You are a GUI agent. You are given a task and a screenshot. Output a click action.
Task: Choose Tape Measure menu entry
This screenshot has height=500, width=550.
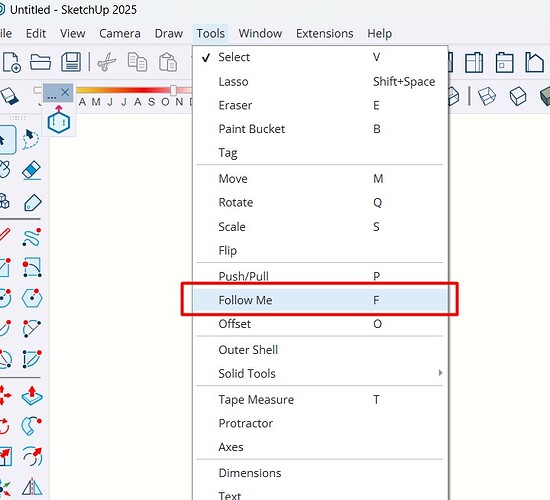point(320,399)
